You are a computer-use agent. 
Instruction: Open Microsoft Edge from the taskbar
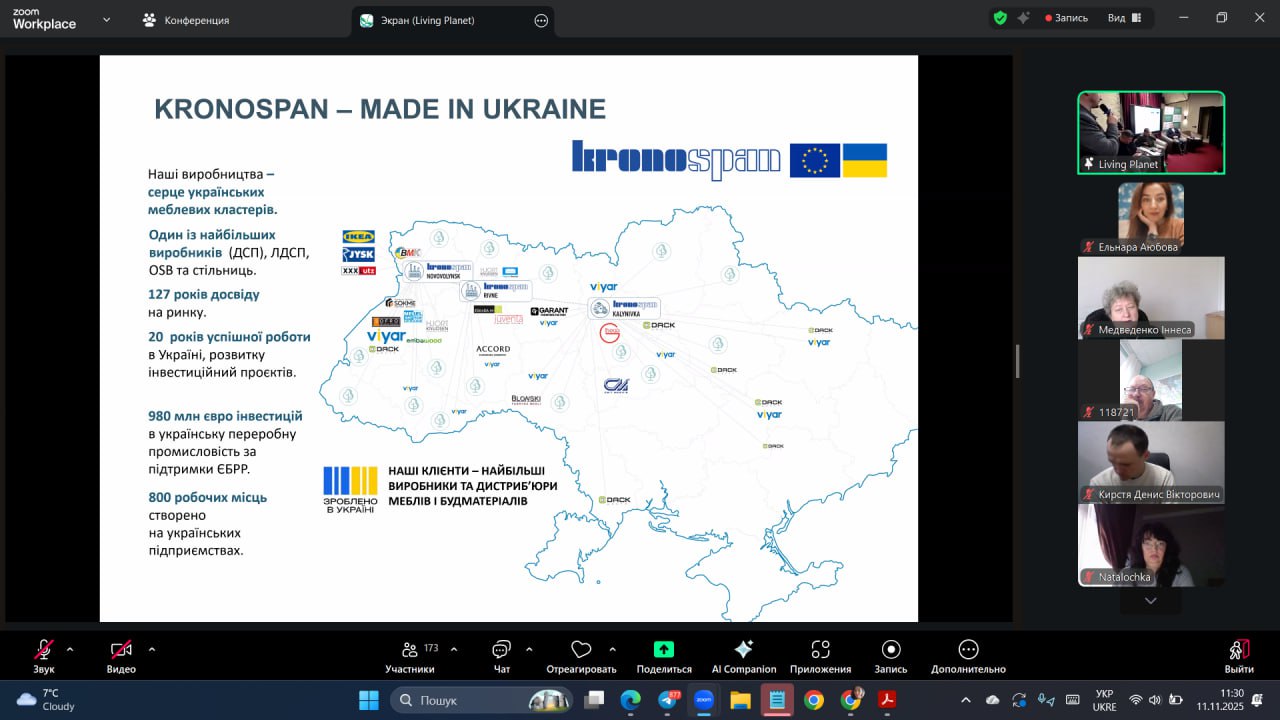tap(631, 700)
